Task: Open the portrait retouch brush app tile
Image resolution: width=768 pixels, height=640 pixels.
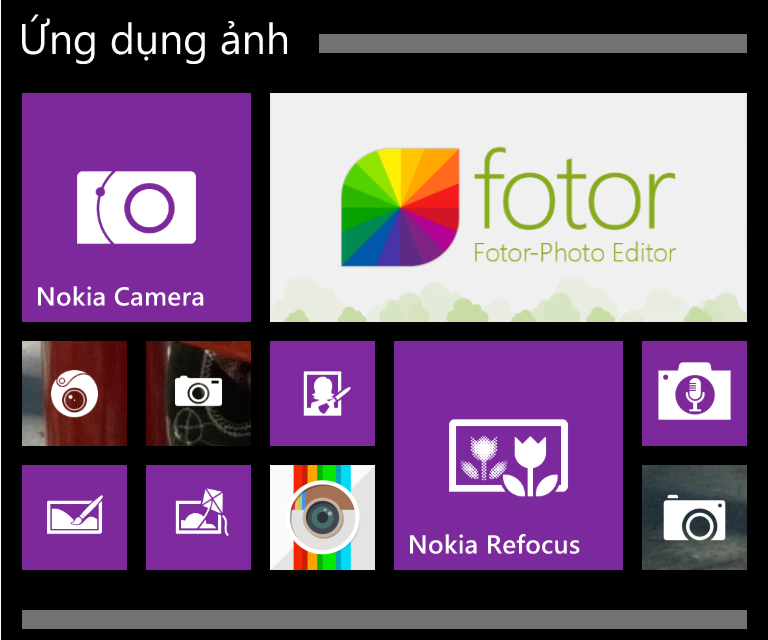Action: 322,393
